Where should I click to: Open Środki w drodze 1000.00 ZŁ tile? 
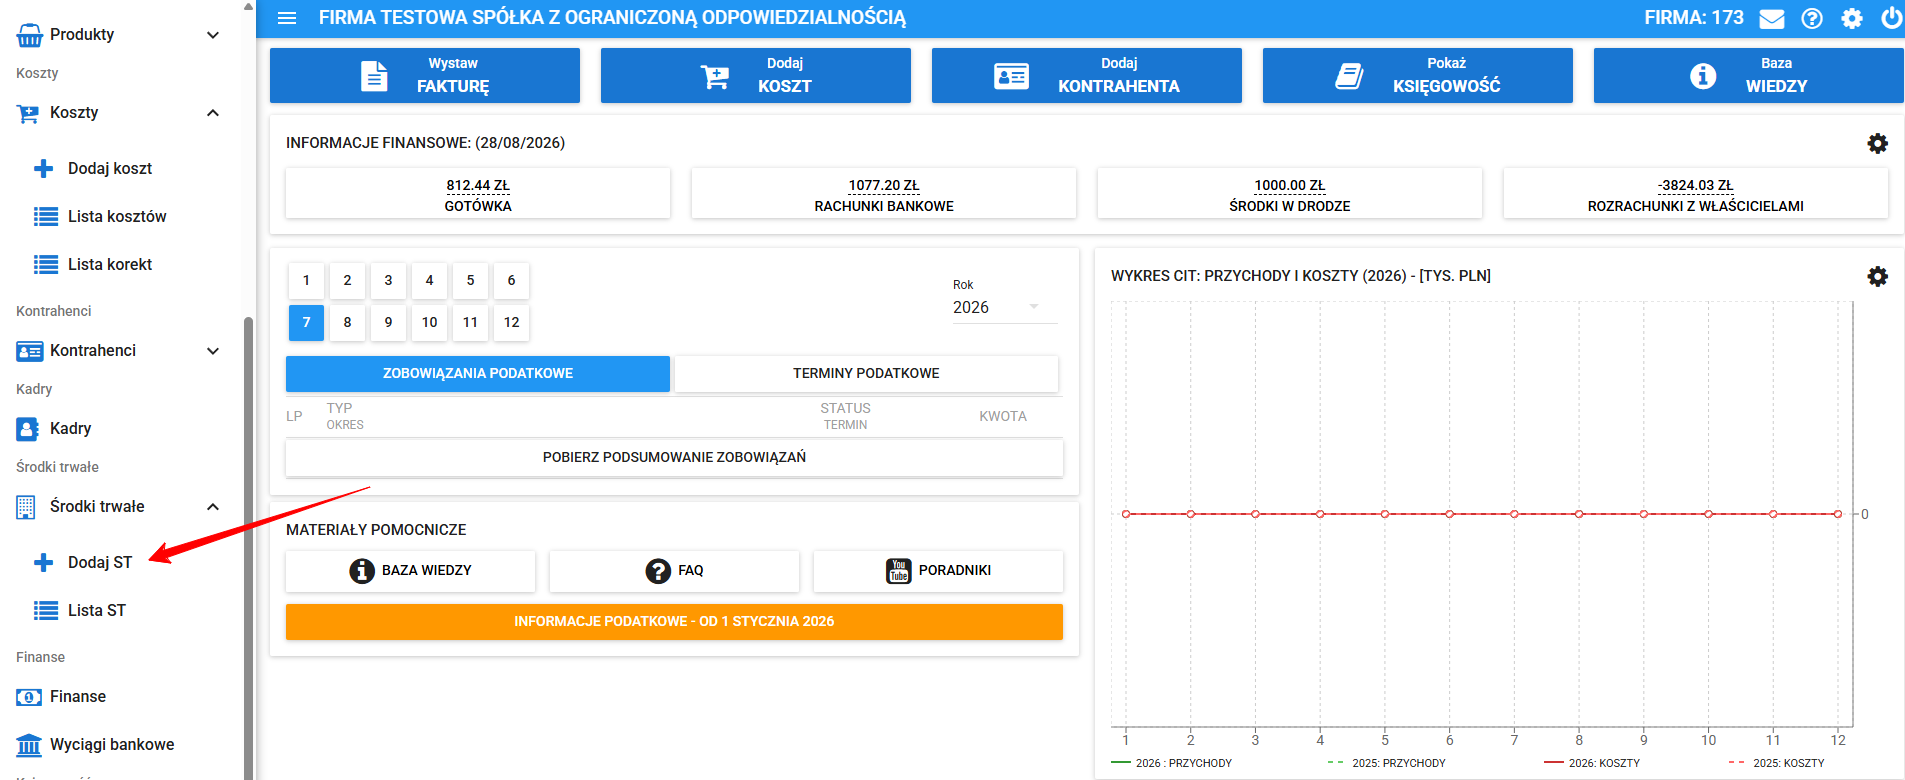(x=1290, y=194)
